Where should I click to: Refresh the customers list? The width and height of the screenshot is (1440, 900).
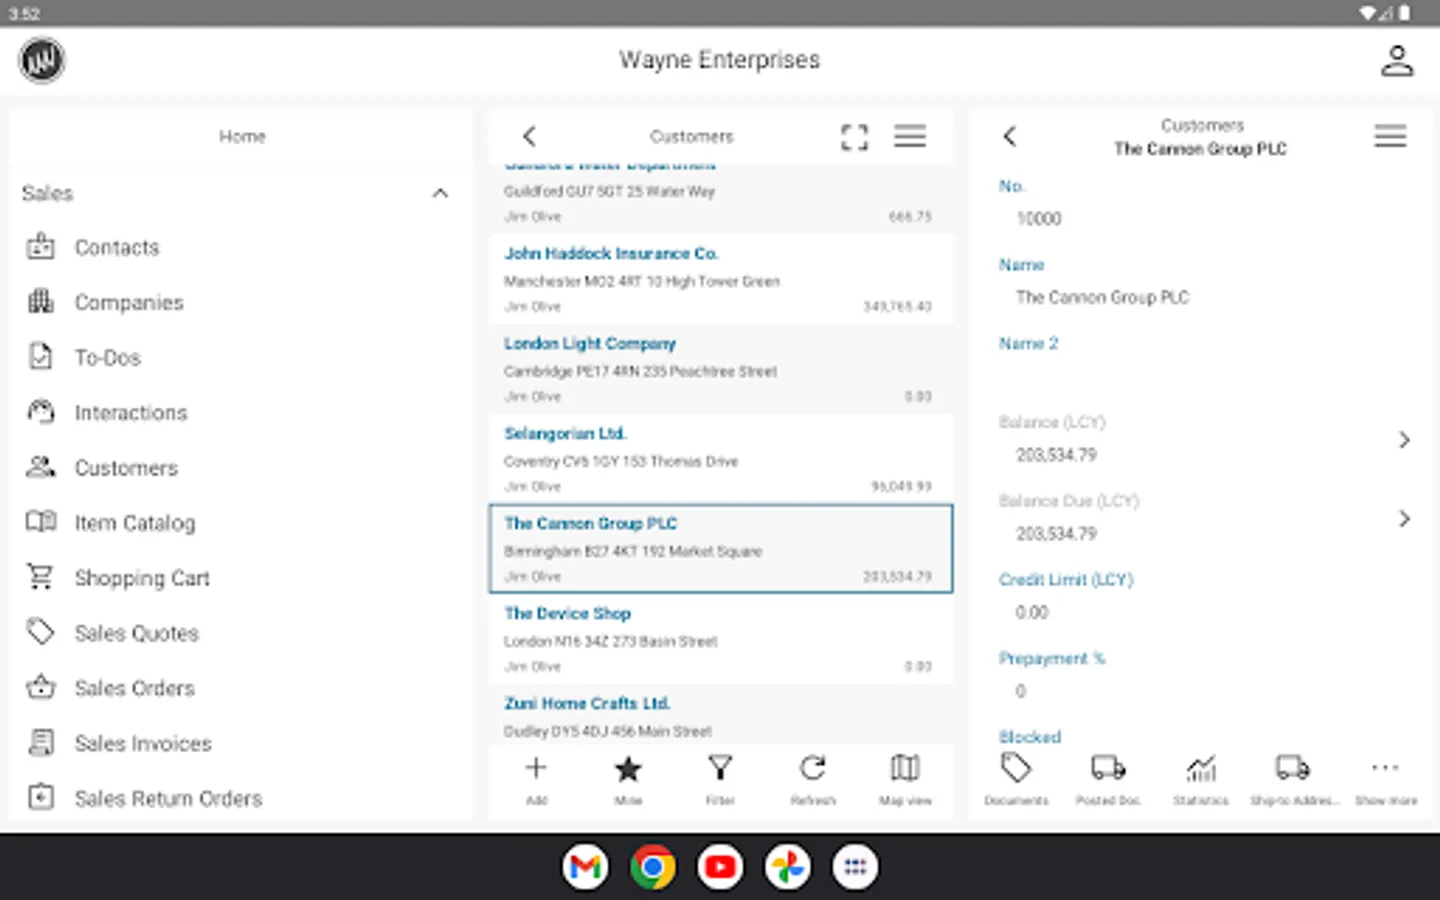coord(813,779)
